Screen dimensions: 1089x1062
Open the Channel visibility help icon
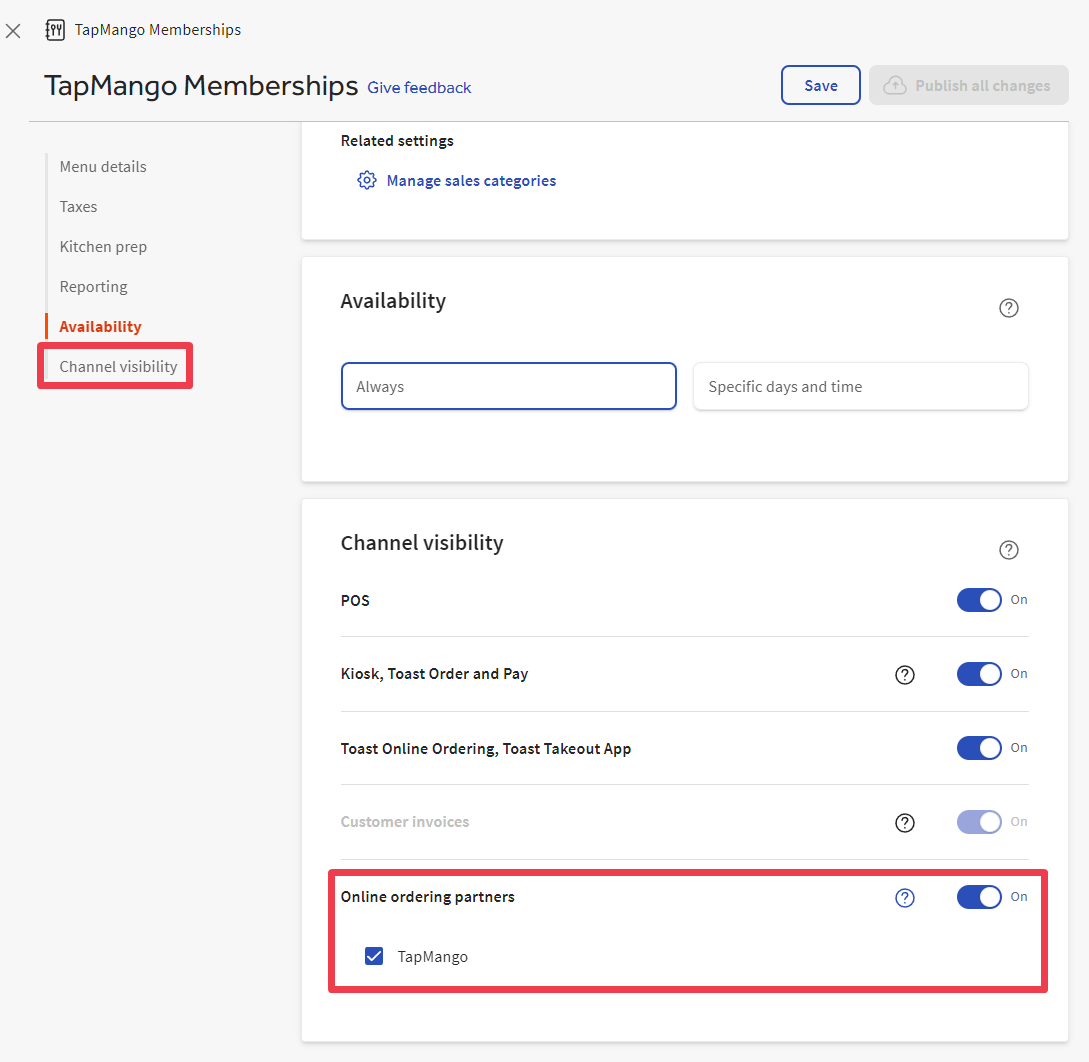[x=1008, y=549]
